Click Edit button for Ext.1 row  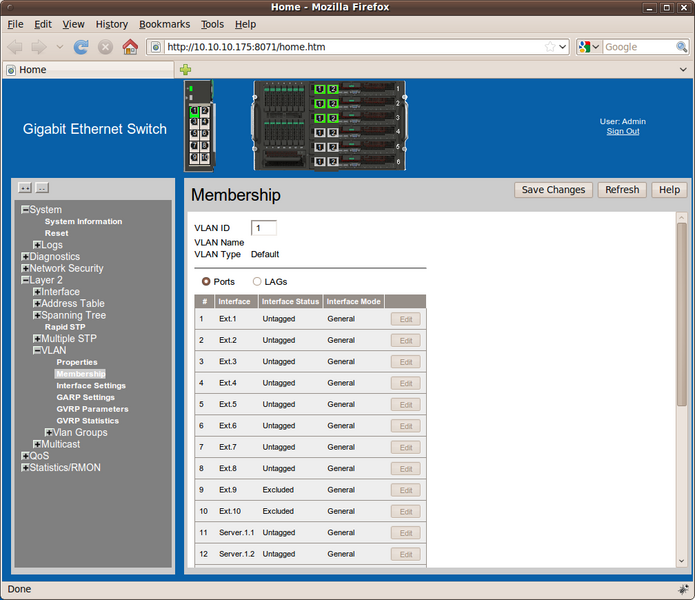406,319
